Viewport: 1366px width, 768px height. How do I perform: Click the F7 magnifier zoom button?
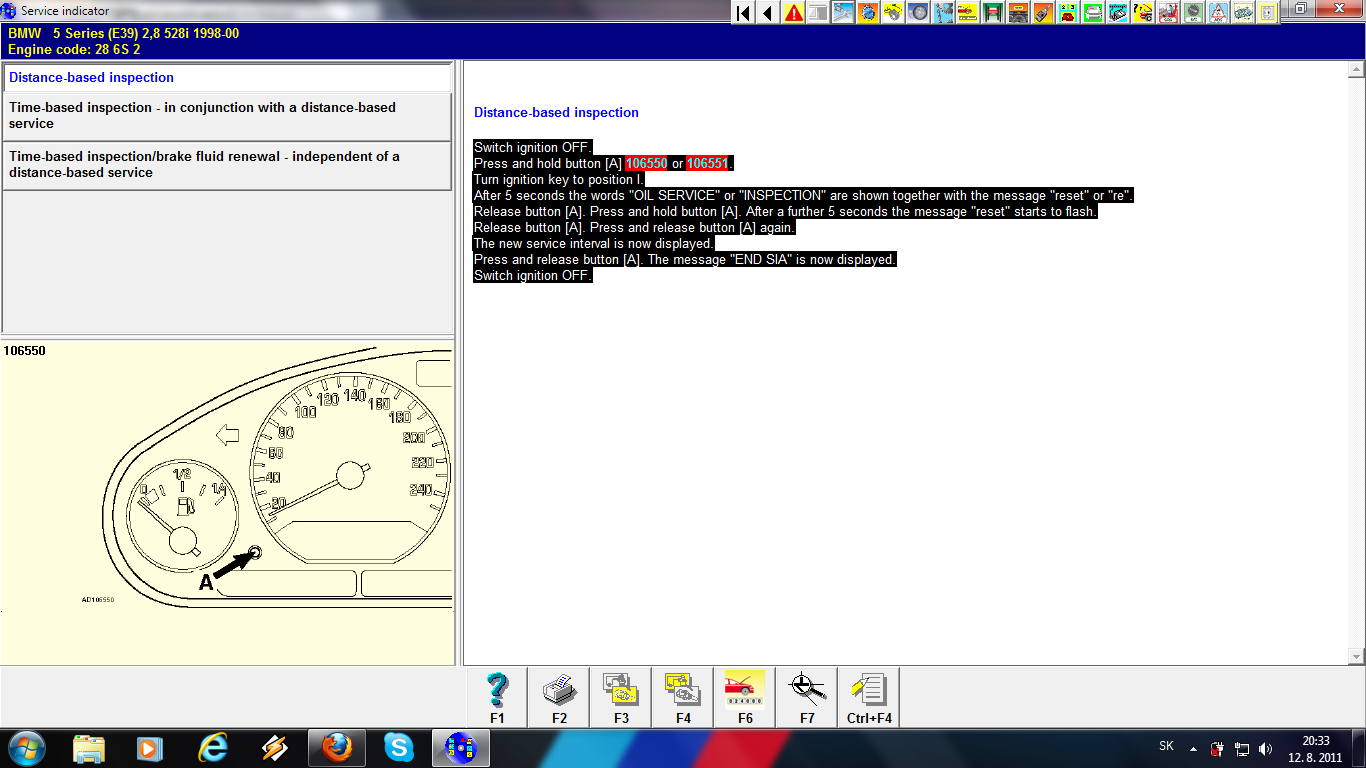(807, 696)
